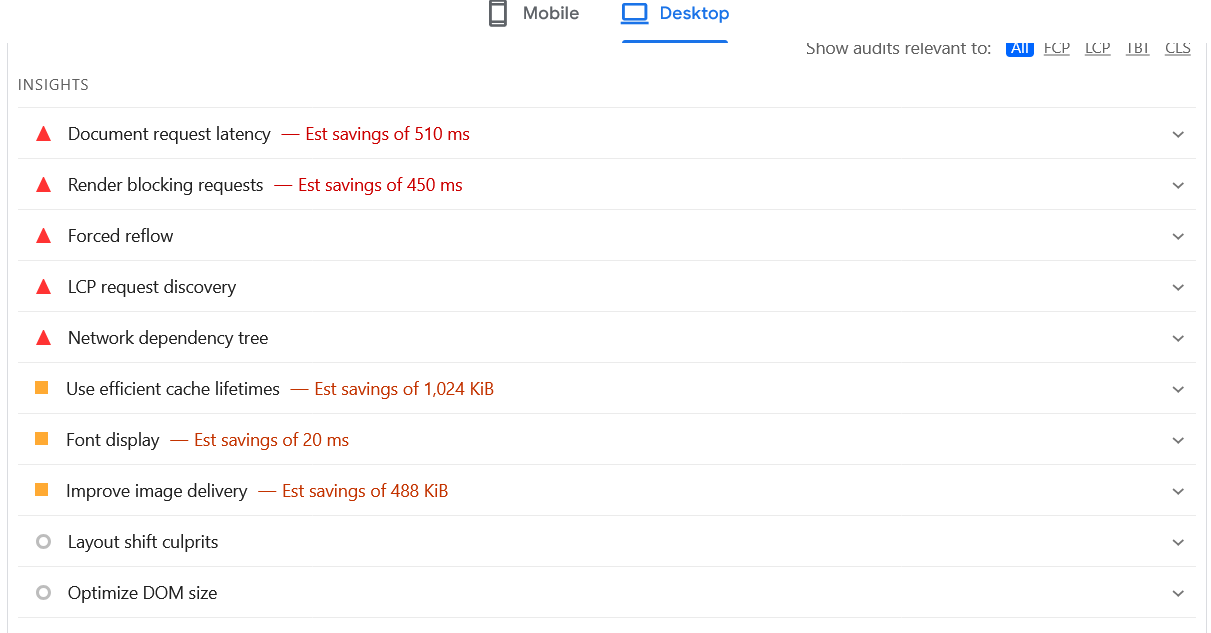The height and width of the screenshot is (633, 1211).
Task: Click gray circle beside Optimize DOM size
Action: (43, 593)
